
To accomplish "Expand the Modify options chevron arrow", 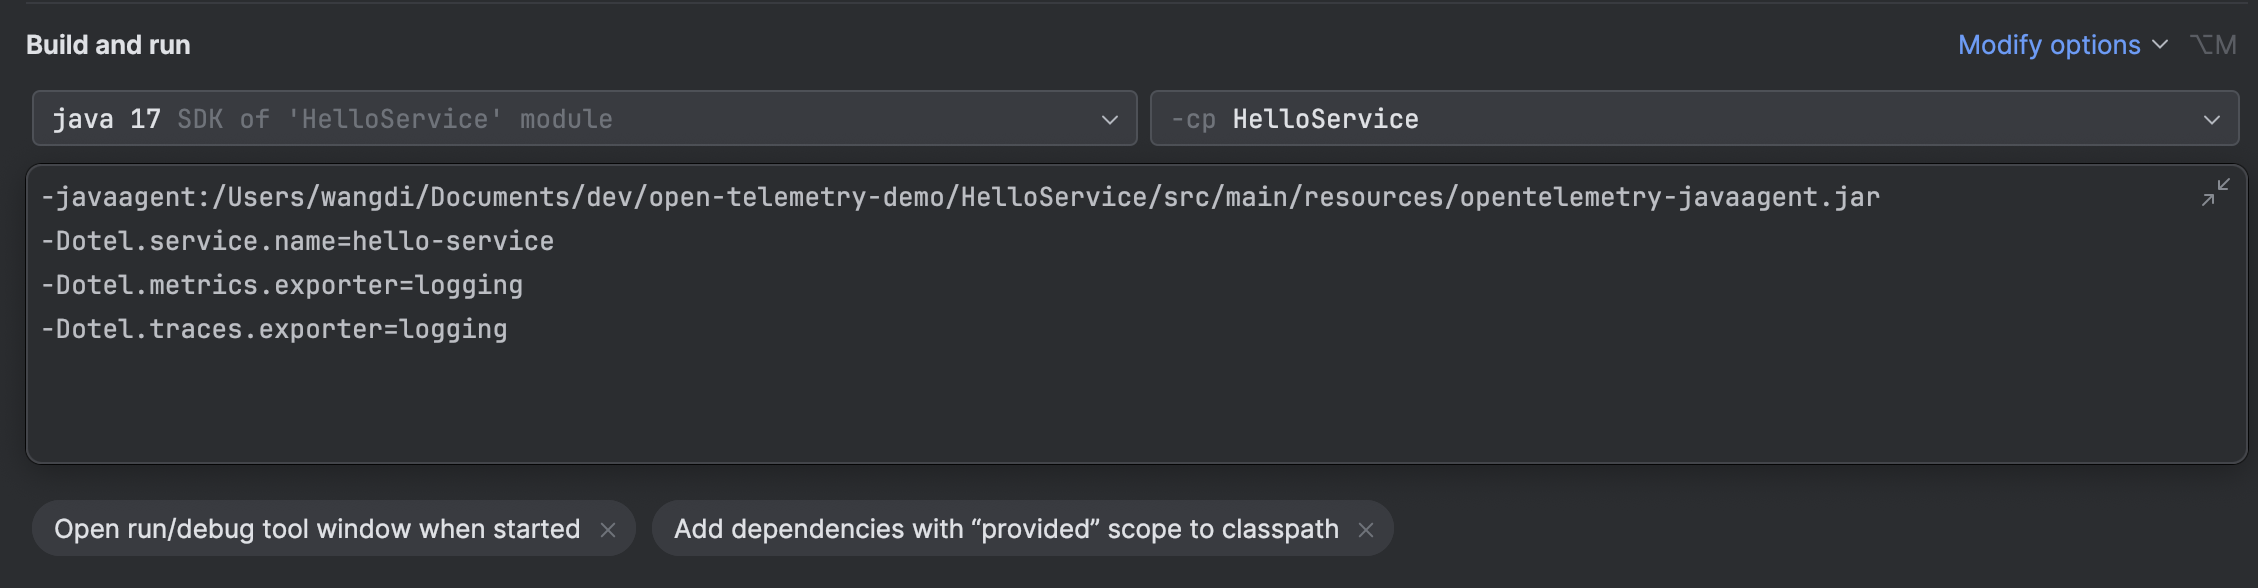I will coord(2160,45).
